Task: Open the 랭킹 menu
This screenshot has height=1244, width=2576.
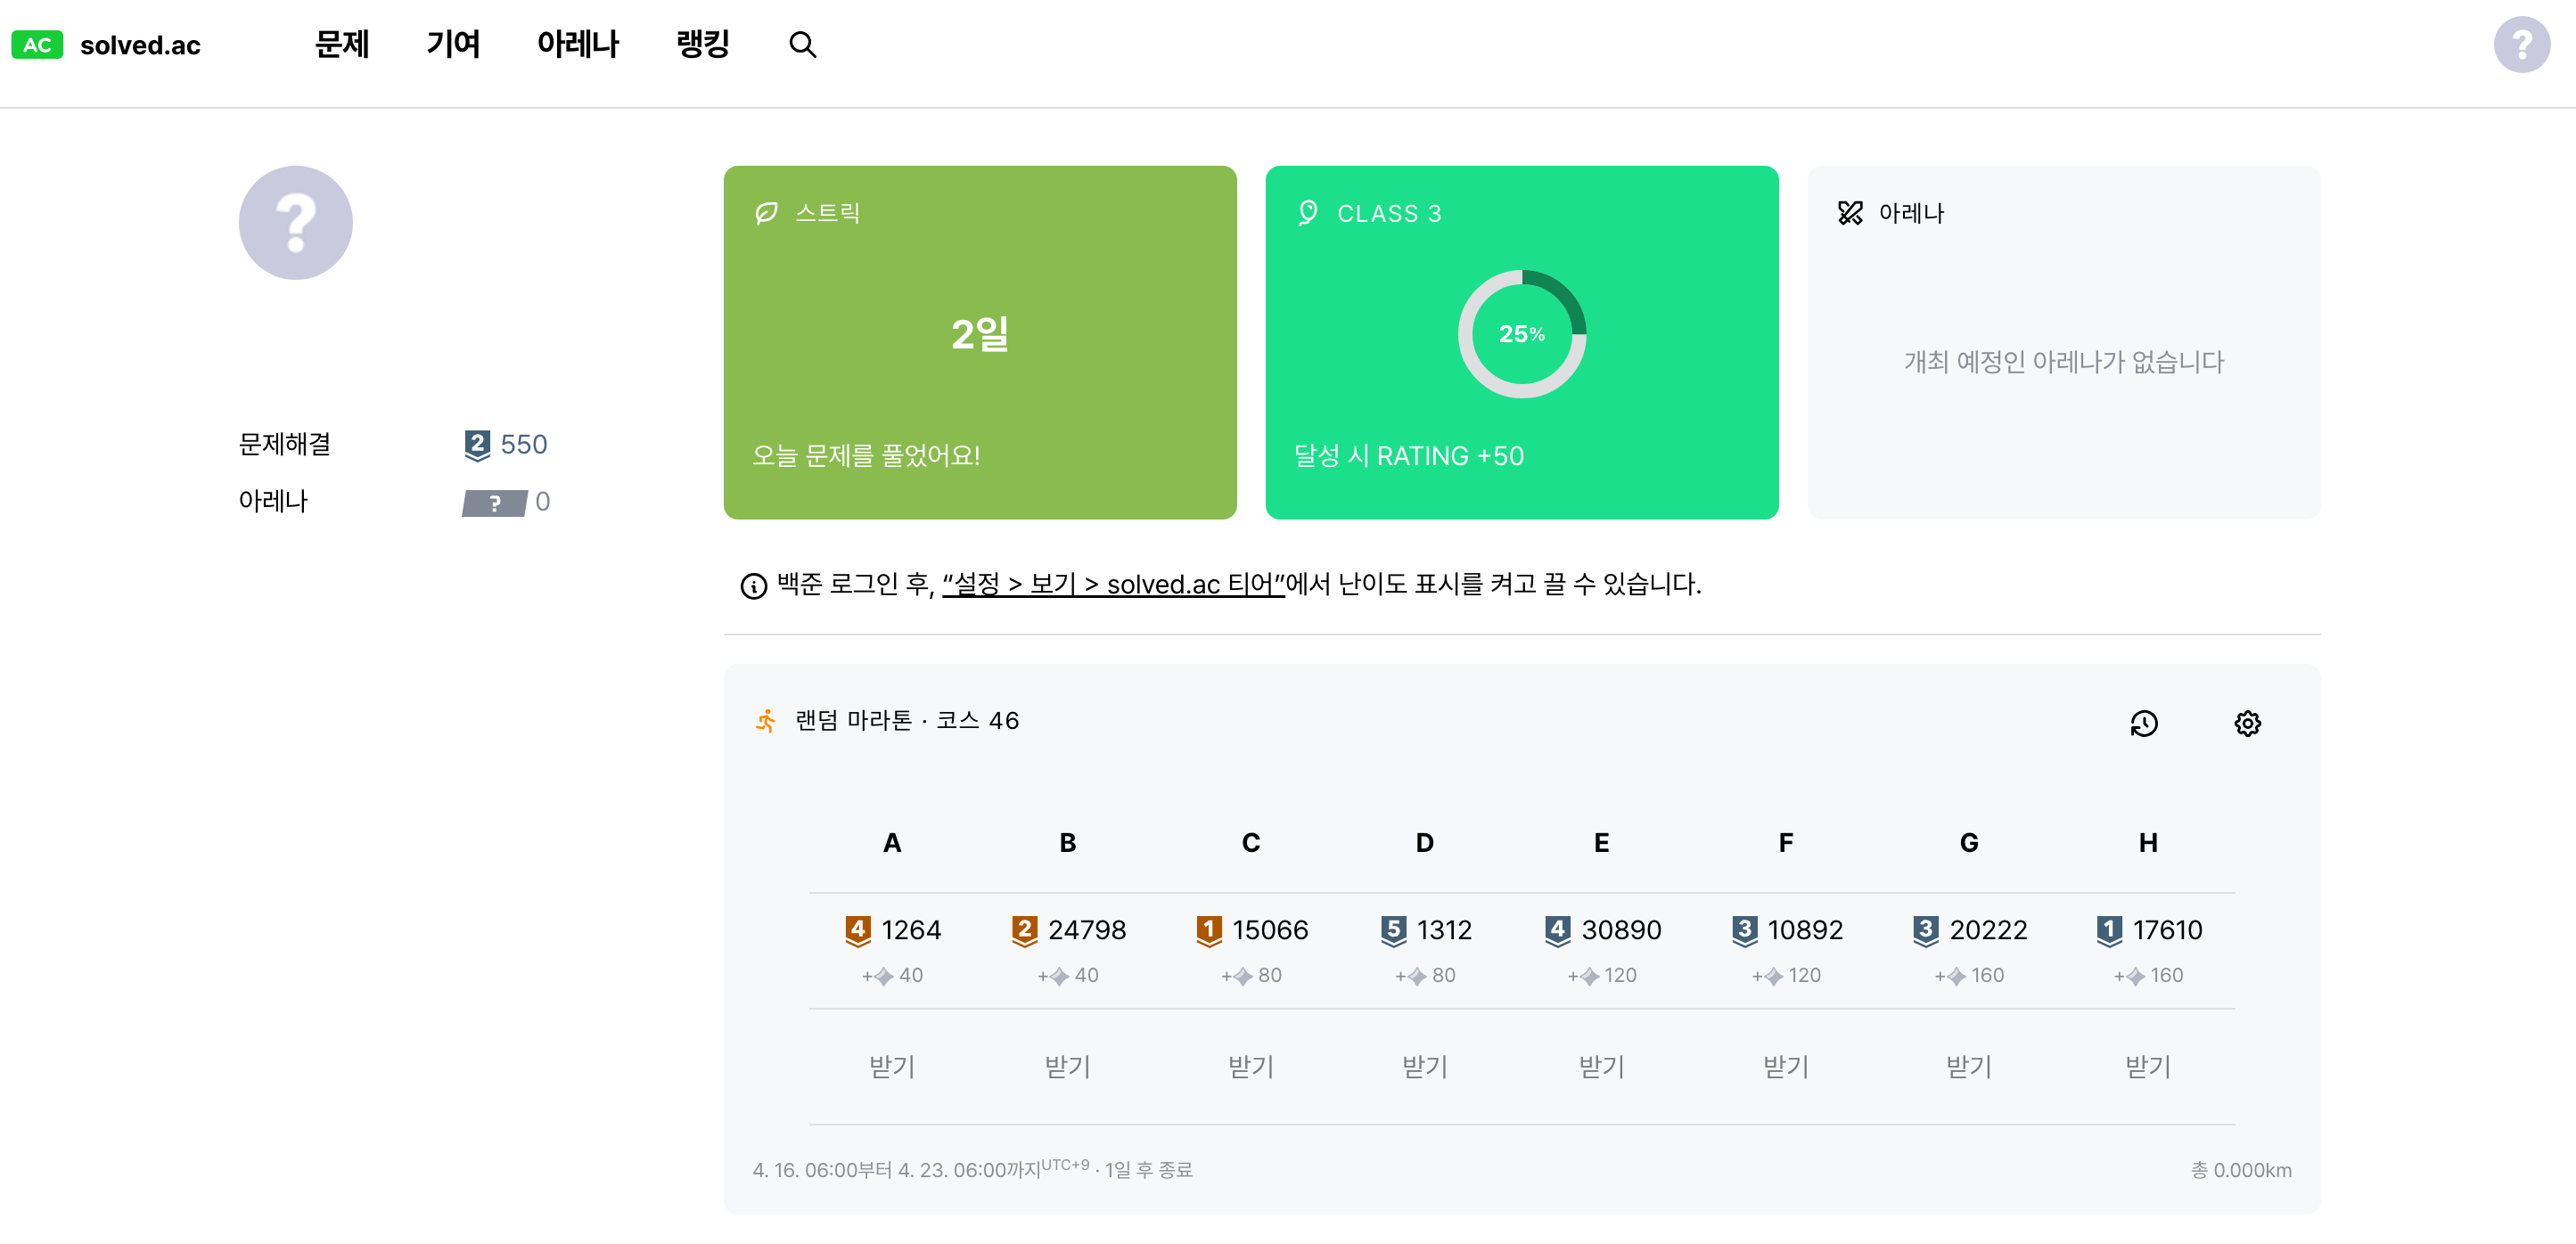Action: [702, 45]
